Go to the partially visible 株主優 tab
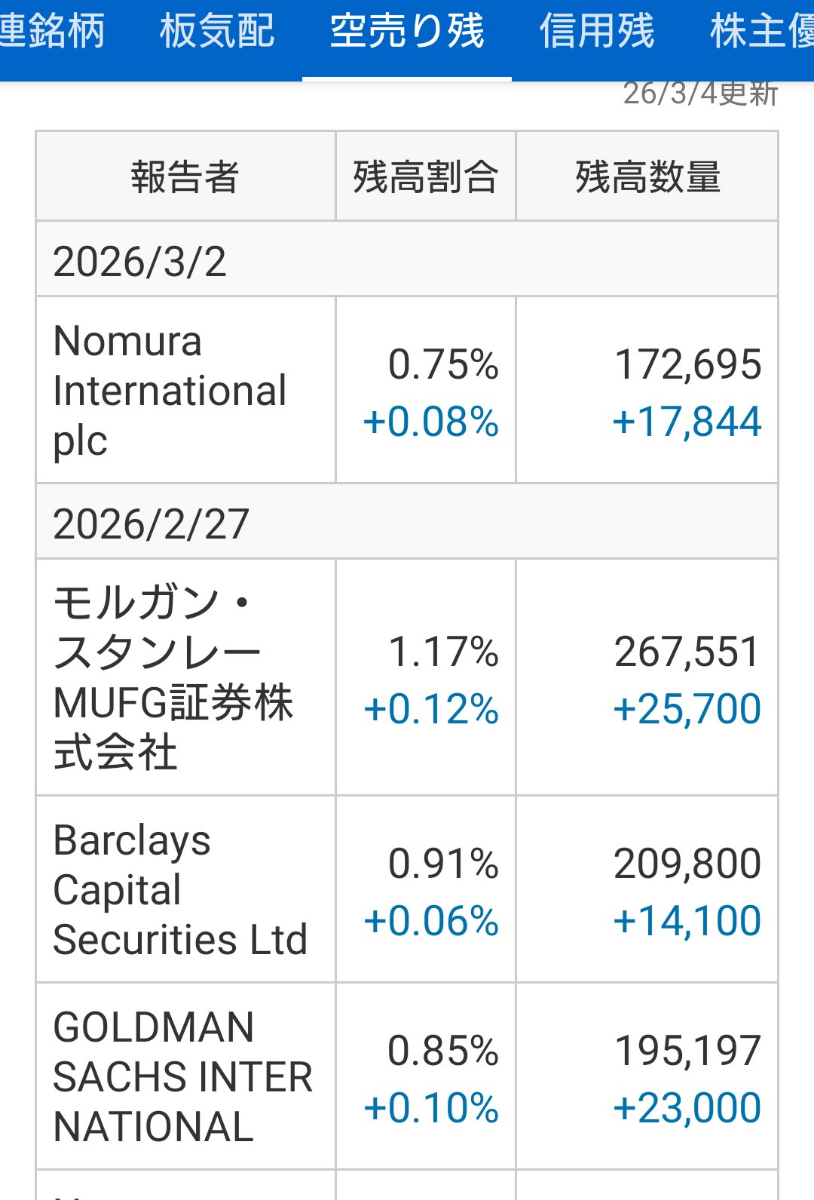The height and width of the screenshot is (1200, 814). tap(762, 32)
